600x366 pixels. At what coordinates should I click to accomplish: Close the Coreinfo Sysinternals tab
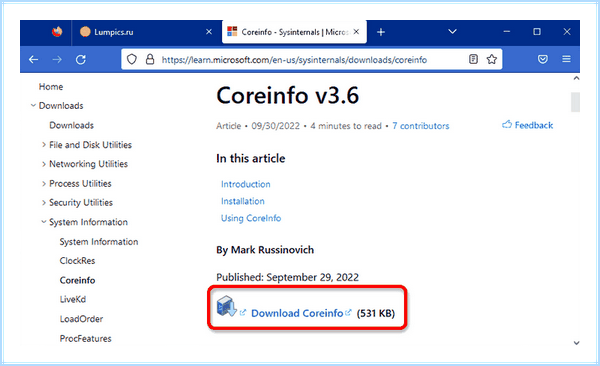coord(356,32)
